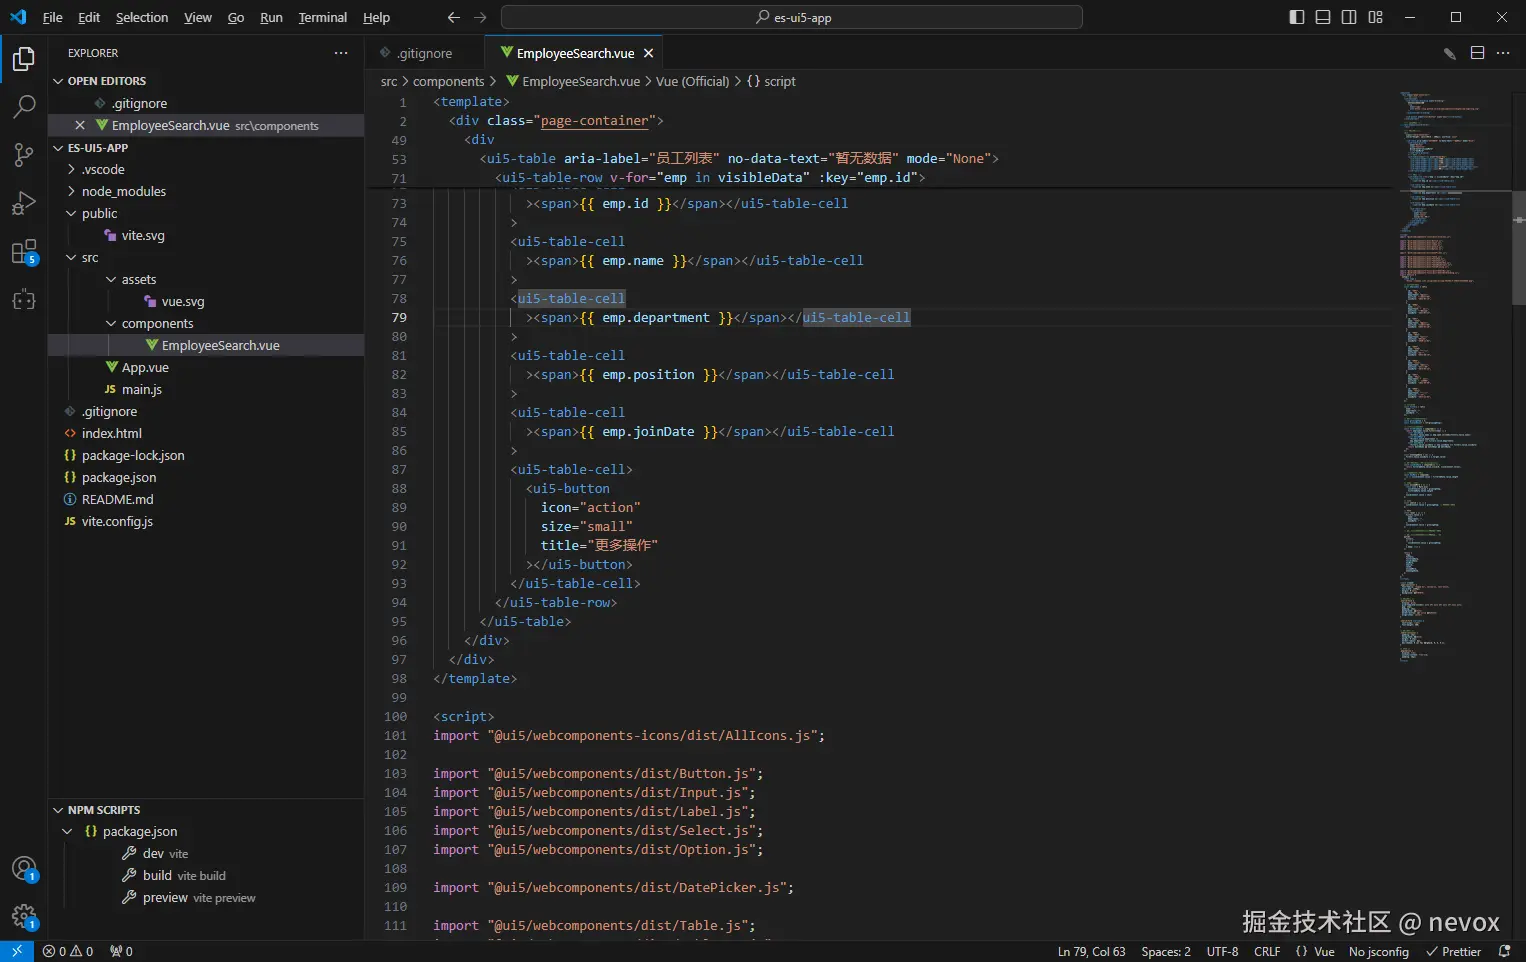This screenshot has height=962, width=1526.
Task: Toggle the primary side bar layout button
Action: tap(1297, 17)
